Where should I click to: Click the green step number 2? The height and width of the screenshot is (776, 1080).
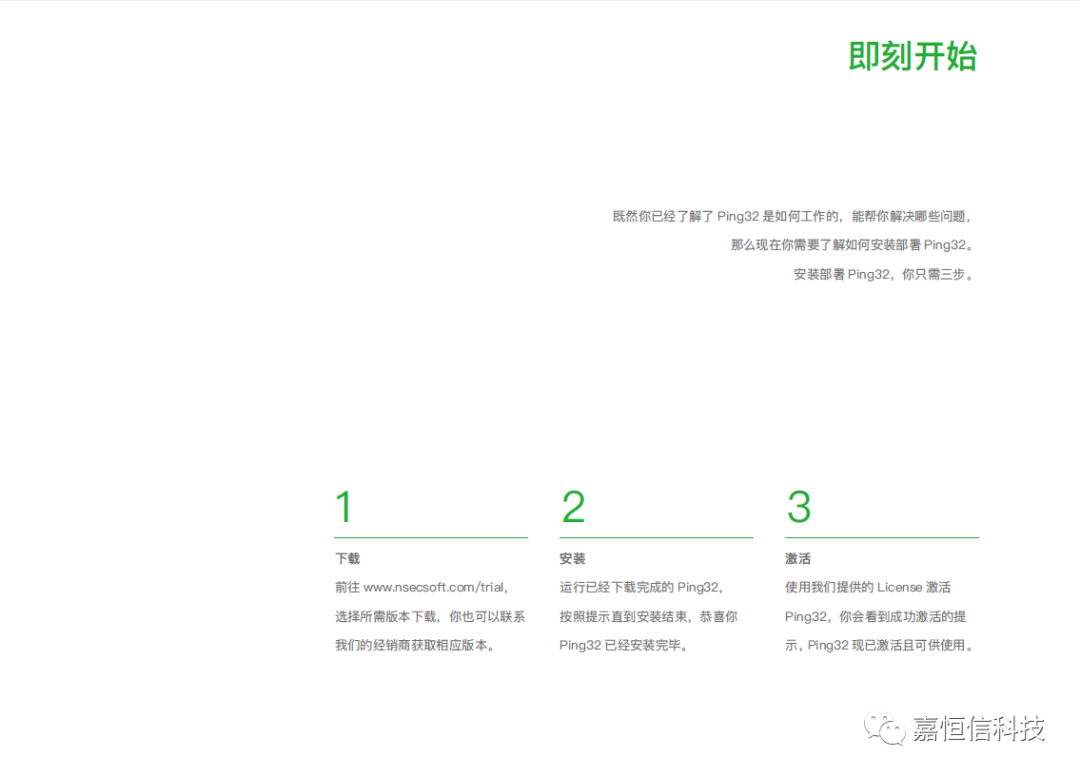coord(573,507)
